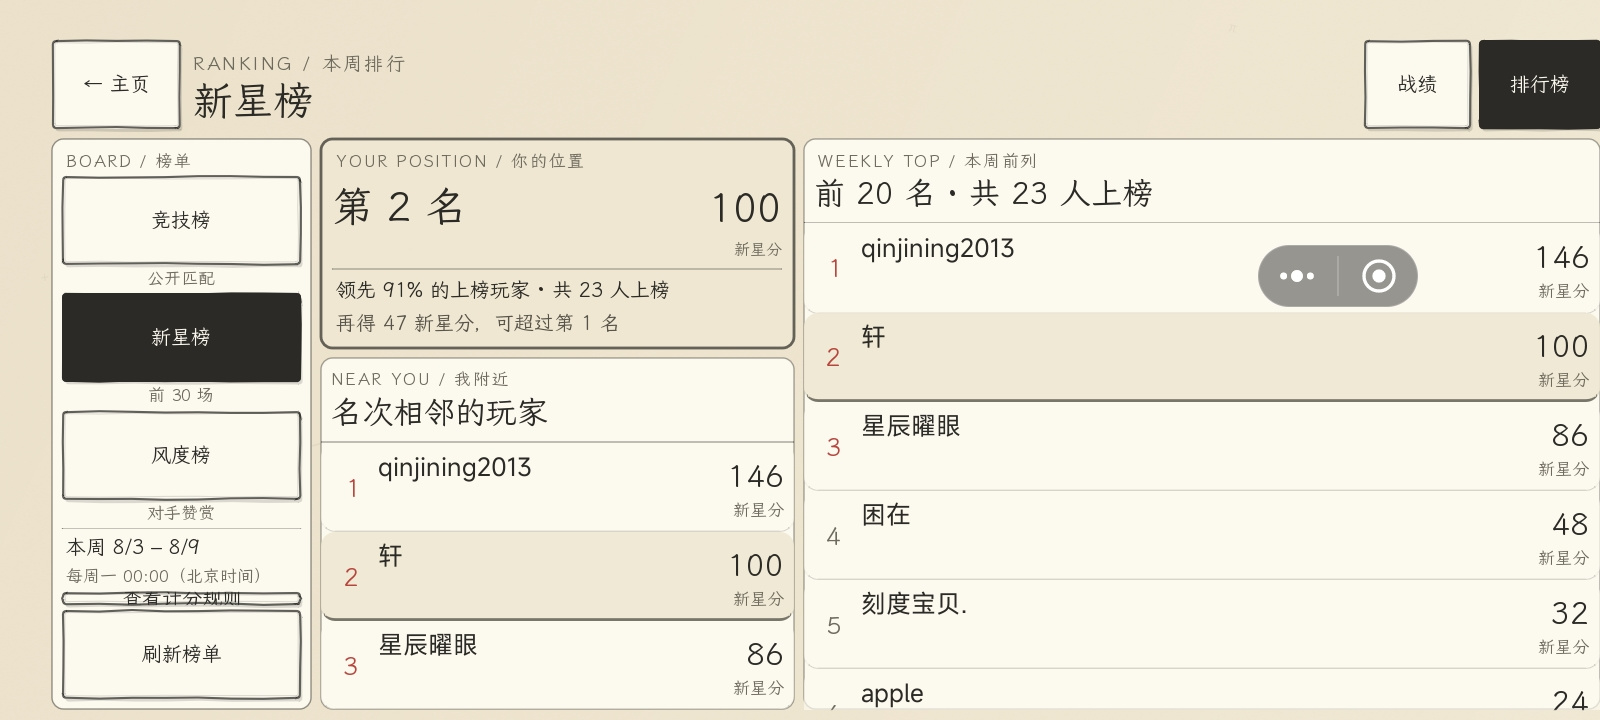
Task: Go back via the 主页 button
Action: point(116,84)
